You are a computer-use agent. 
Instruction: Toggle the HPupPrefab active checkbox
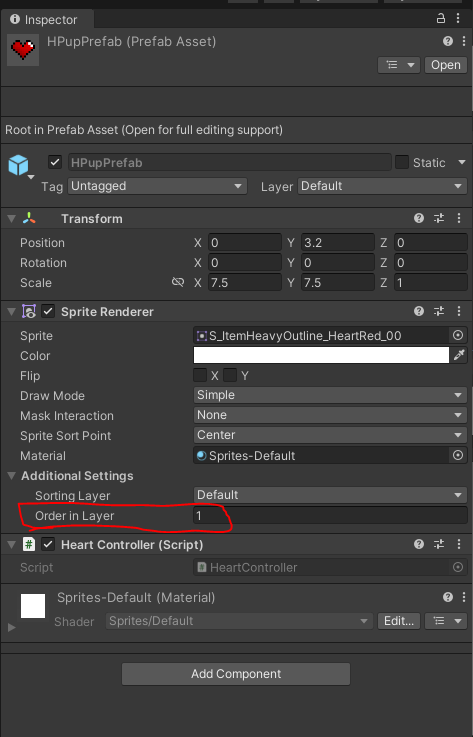(x=55, y=163)
